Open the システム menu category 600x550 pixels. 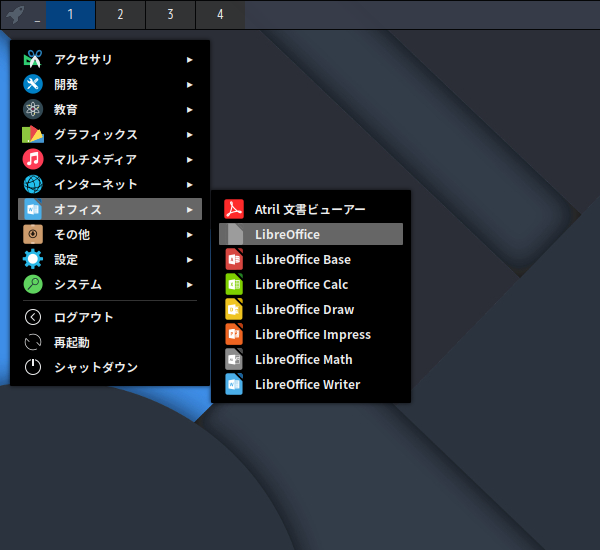click(x=110, y=284)
